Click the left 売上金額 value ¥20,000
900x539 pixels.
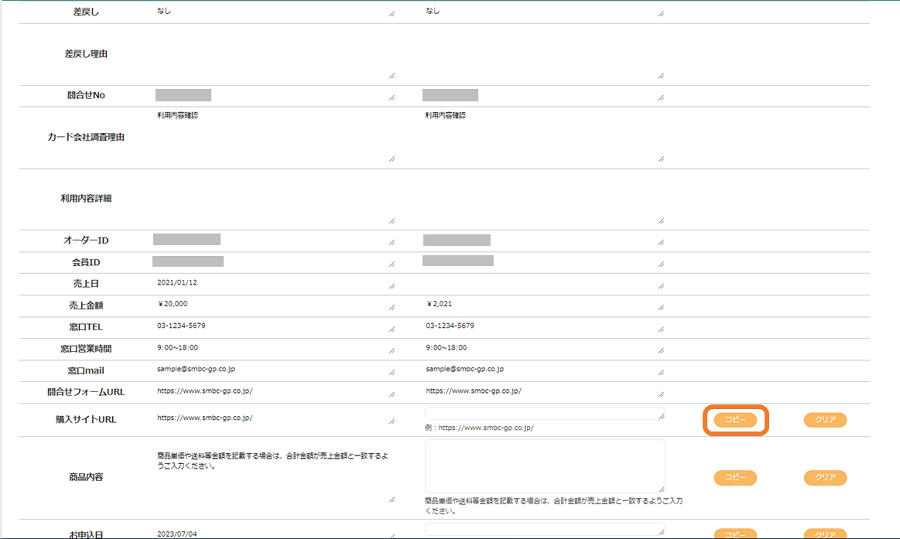(172, 304)
